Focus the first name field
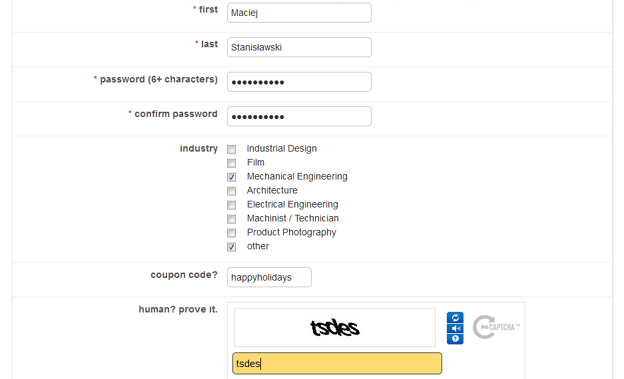624x379 pixels. pos(299,13)
